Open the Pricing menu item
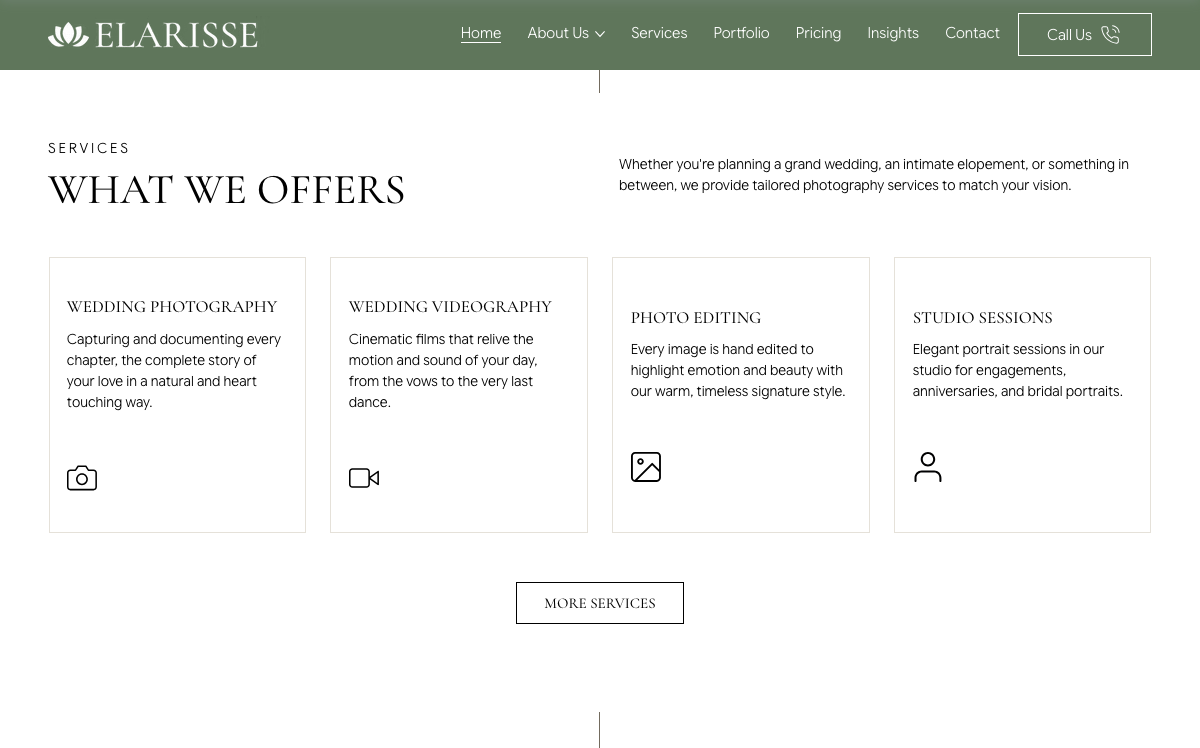This screenshot has height=748, width=1200. (818, 33)
